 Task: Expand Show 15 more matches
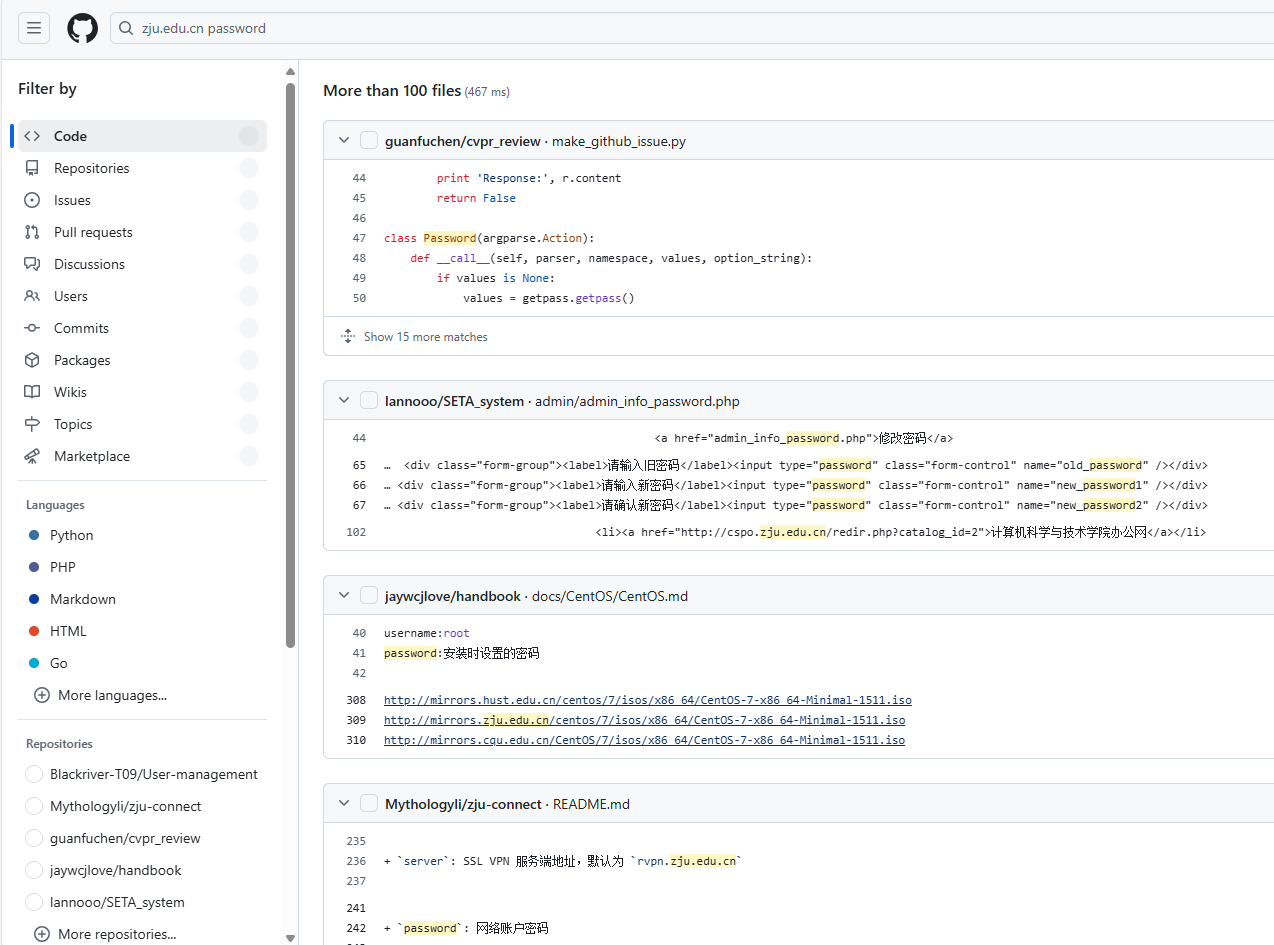(425, 337)
